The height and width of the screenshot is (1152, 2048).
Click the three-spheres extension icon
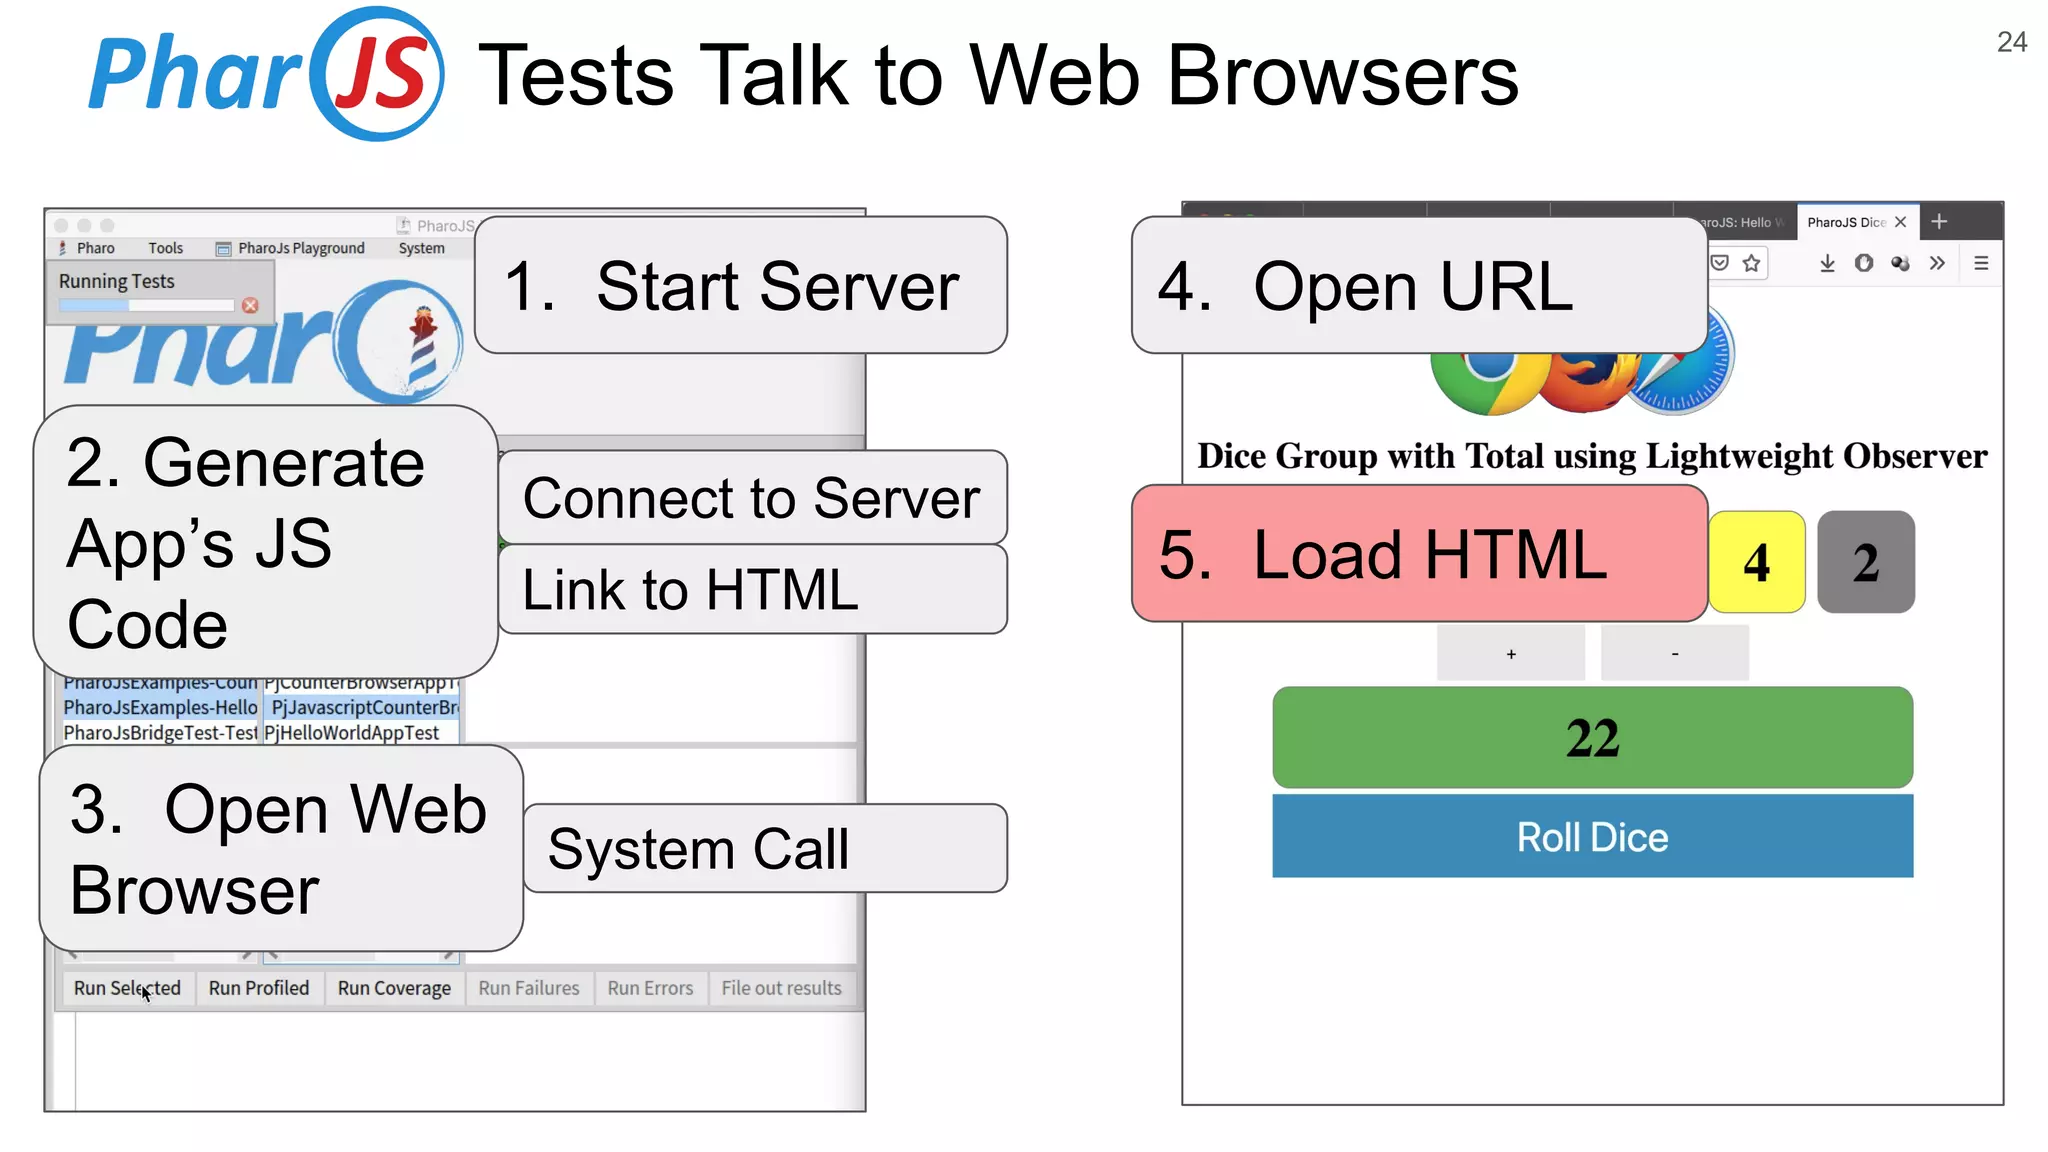tap(1900, 263)
